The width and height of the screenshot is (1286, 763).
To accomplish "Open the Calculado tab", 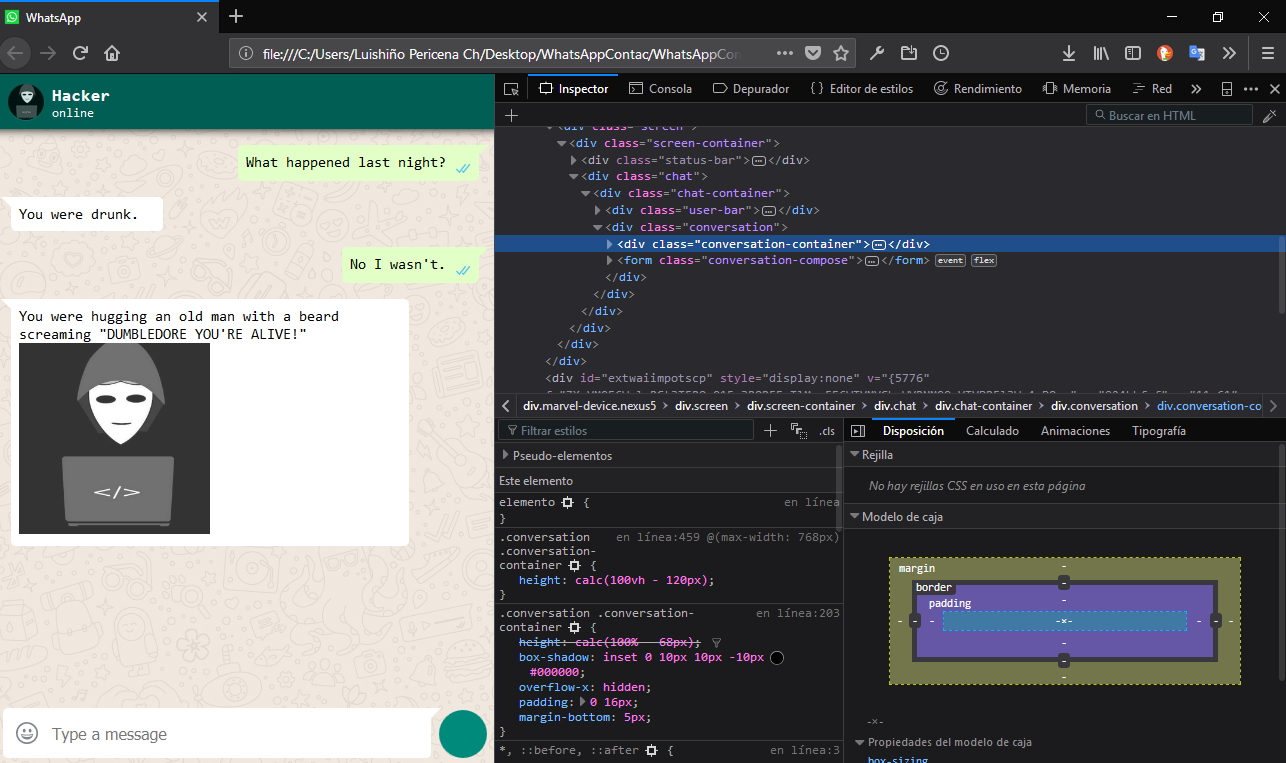I will [x=992, y=431].
